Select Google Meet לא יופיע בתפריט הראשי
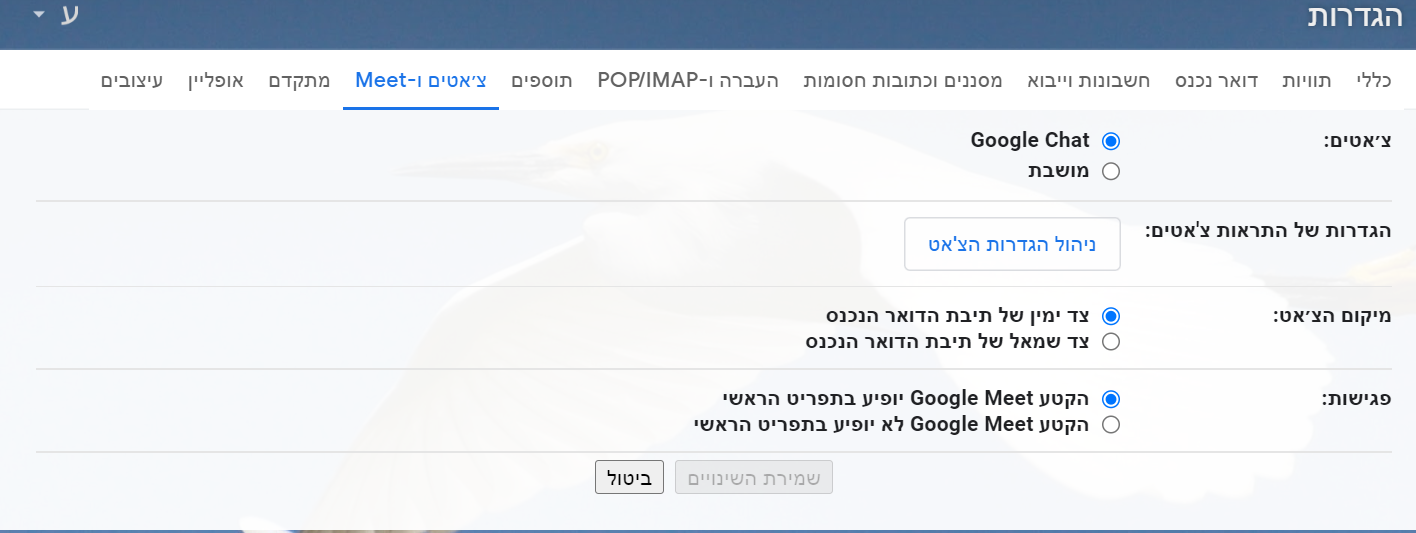Image resolution: width=1416 pixels, height=533 pixels. (x=1110, y=425)
